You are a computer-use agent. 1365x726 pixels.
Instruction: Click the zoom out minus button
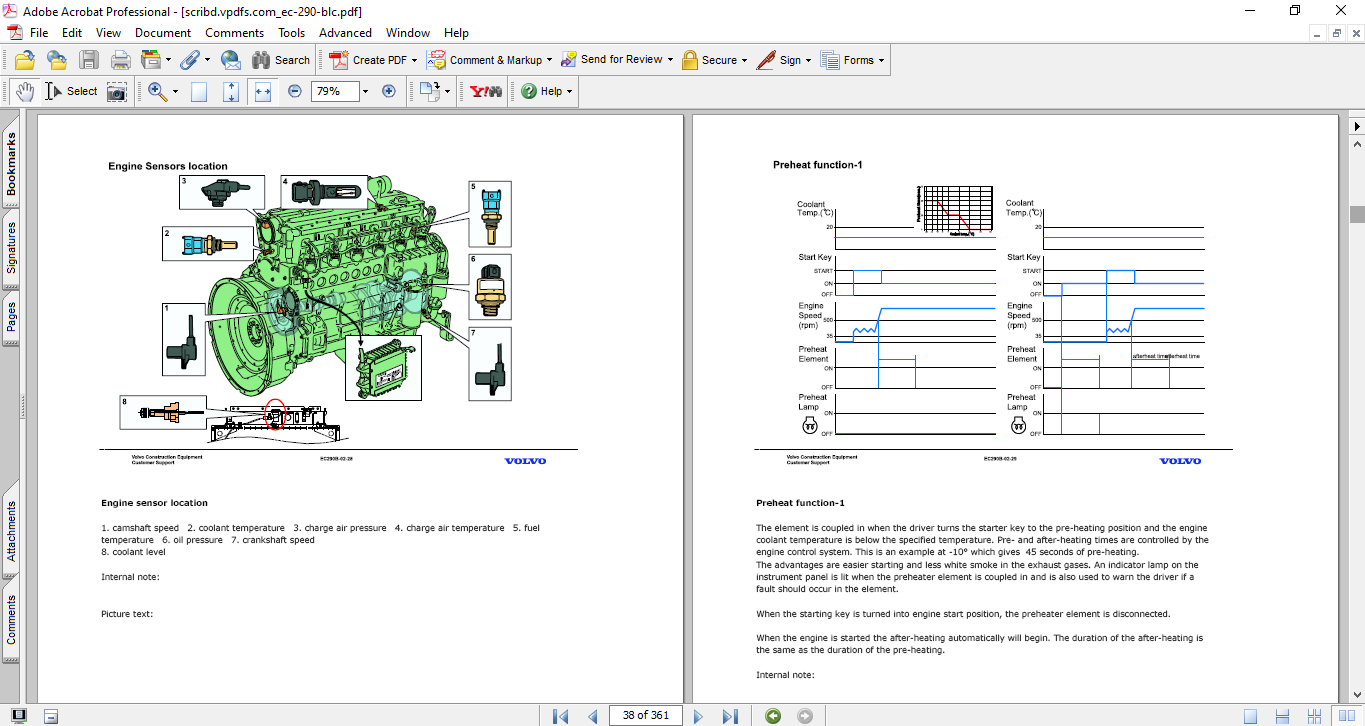tap(295, 91)
